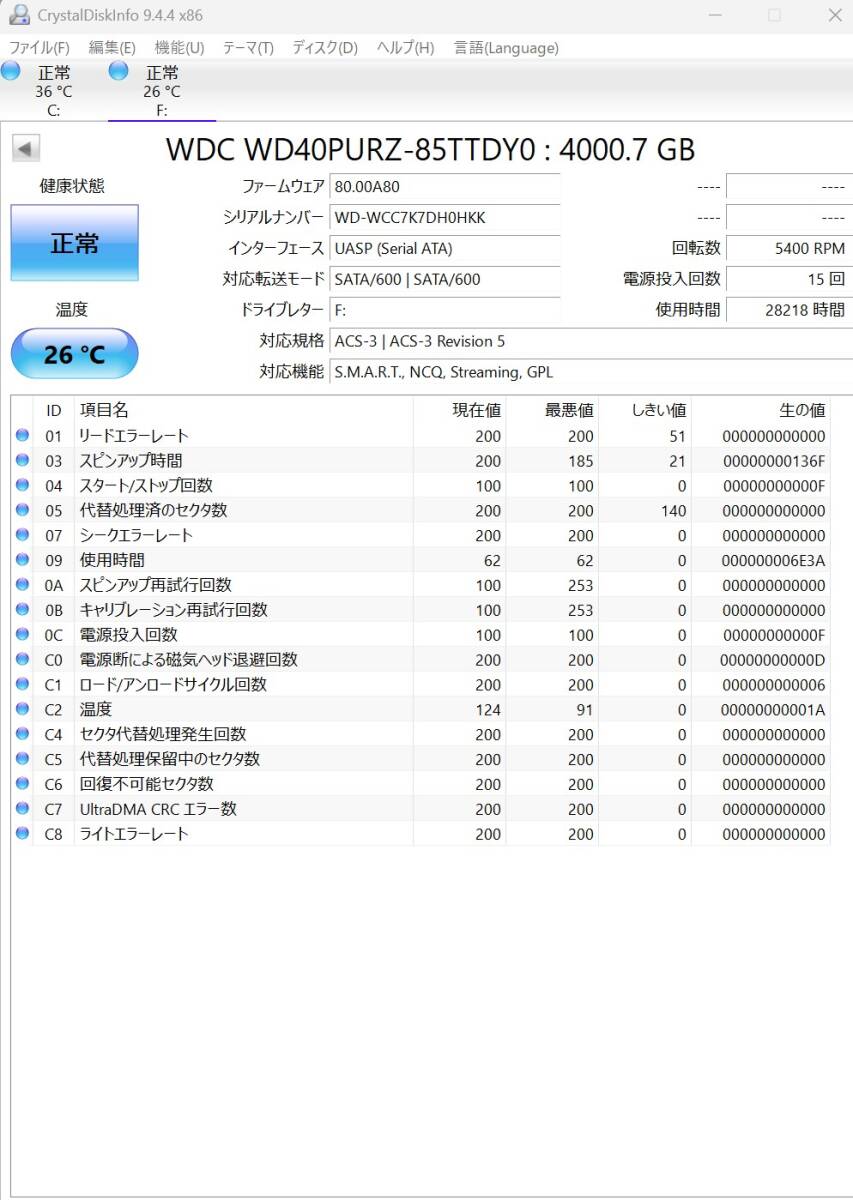The width and height of the screenshot is (853, 1200).
Task: Click worst value 91 in 温度 row
Action: (584, 709)
